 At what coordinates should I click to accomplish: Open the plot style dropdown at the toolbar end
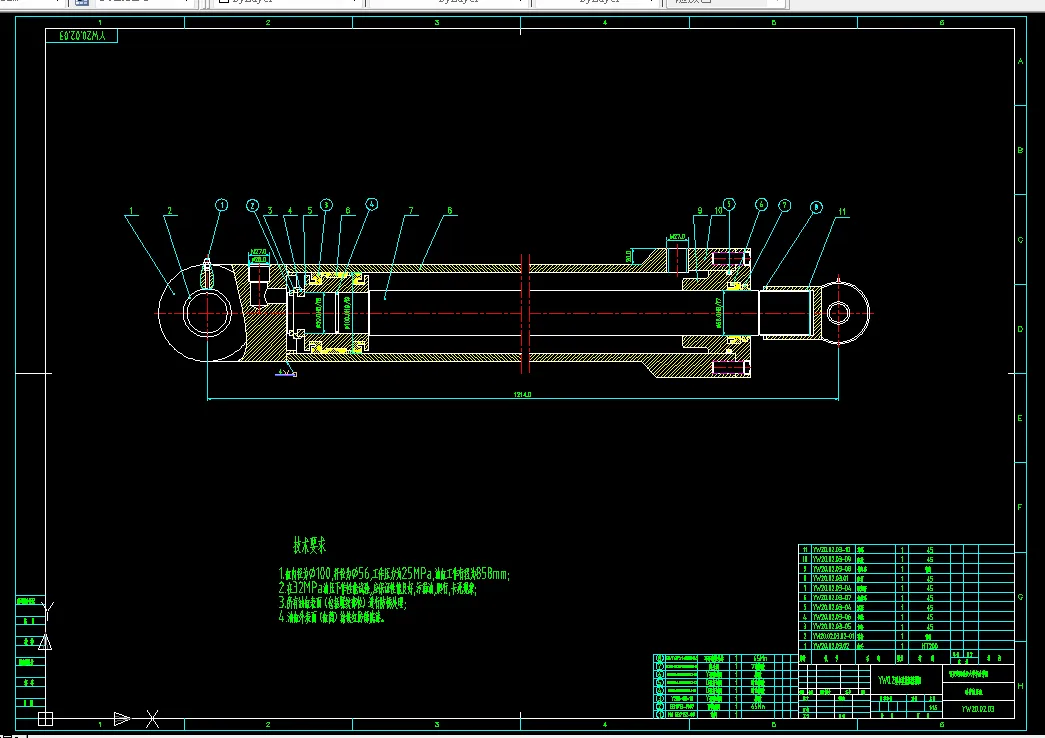tap(726, 3)
